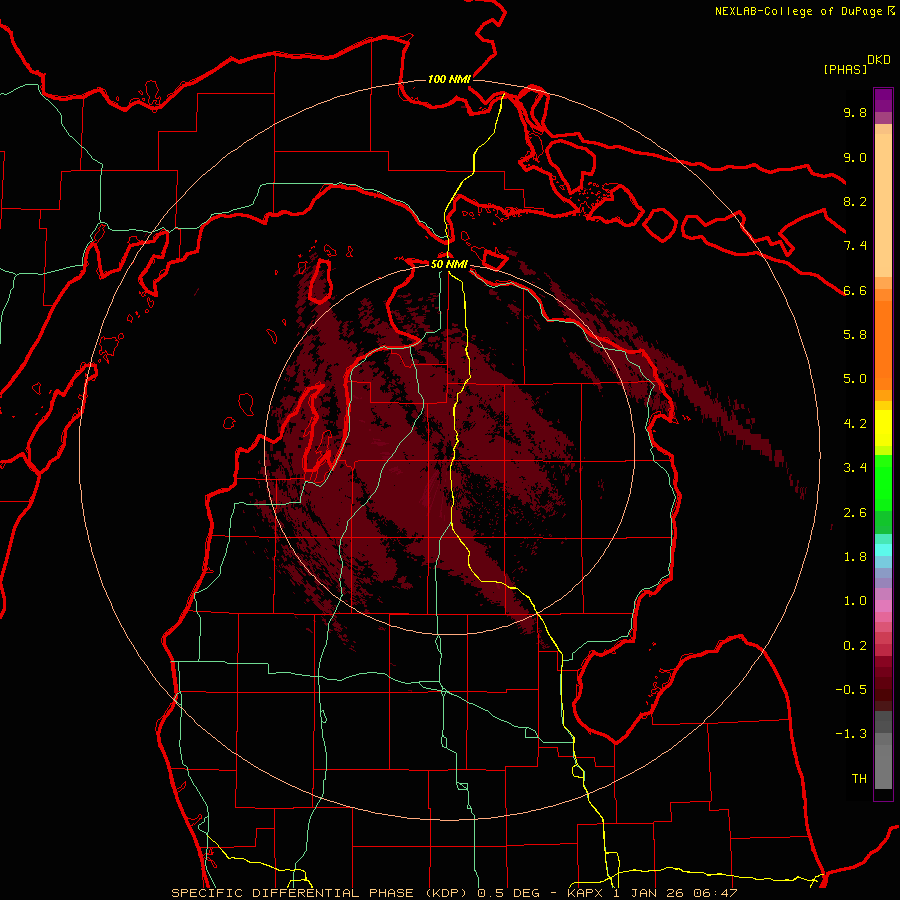Click the product title caption at bottom

tap(454, 893)
